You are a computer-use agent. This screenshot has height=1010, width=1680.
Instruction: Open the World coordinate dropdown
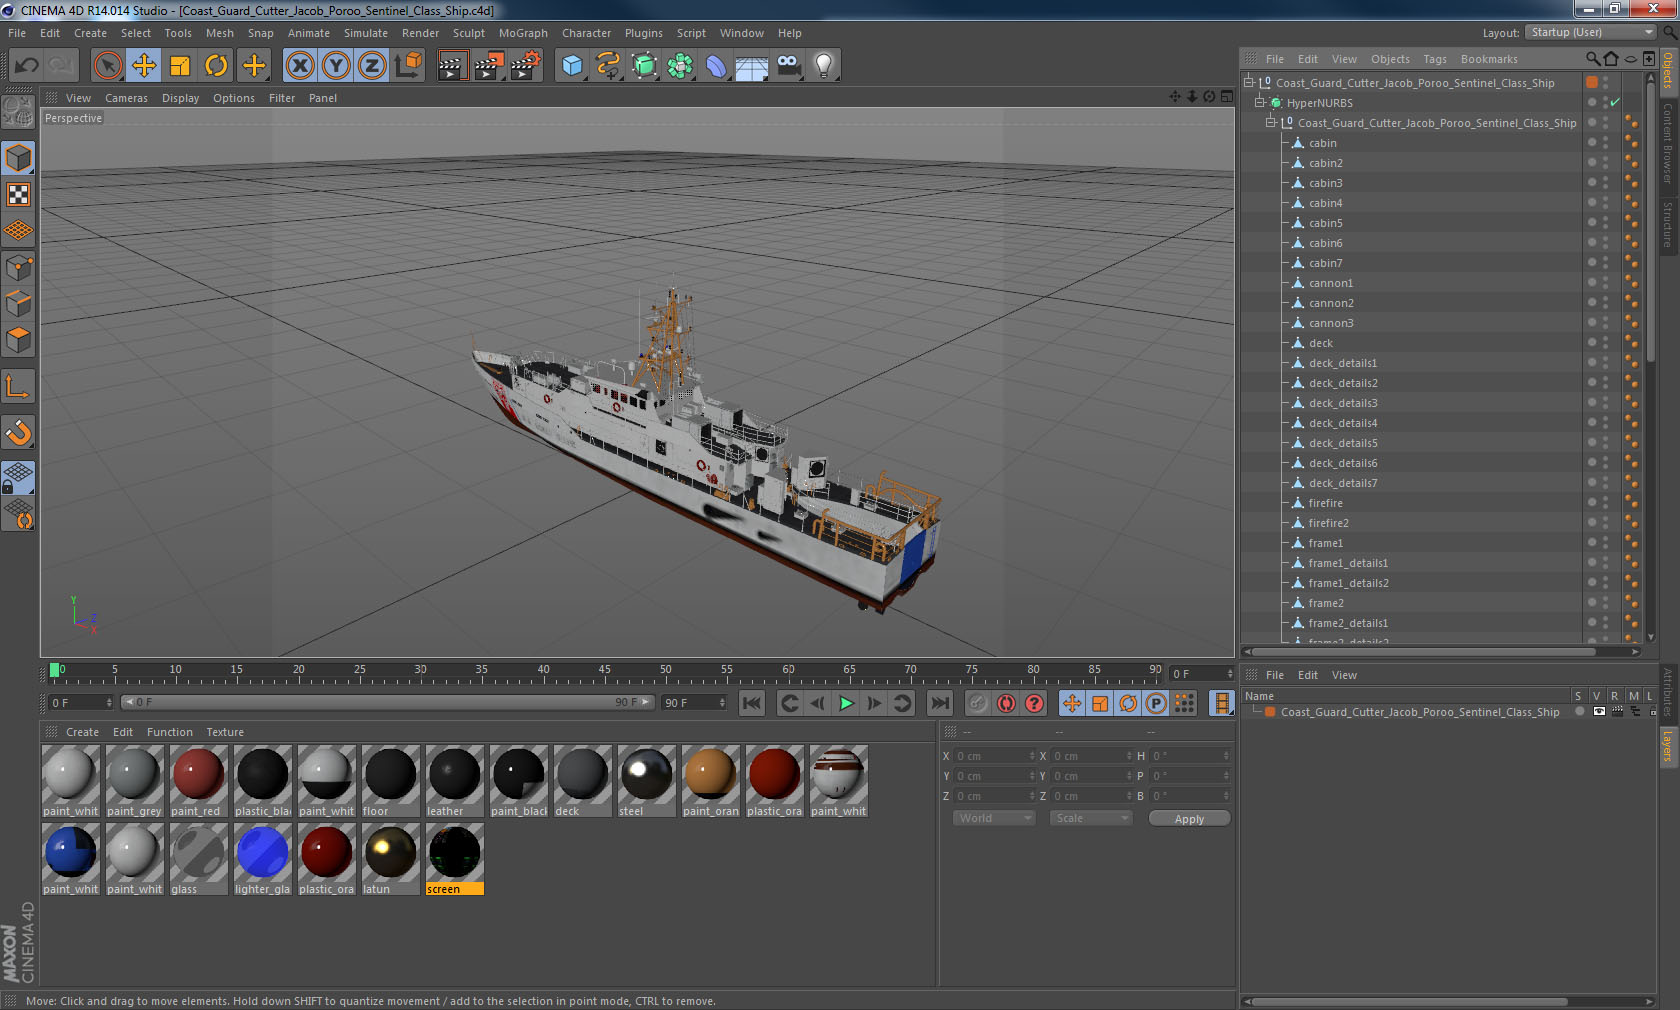tap(994, 818)
